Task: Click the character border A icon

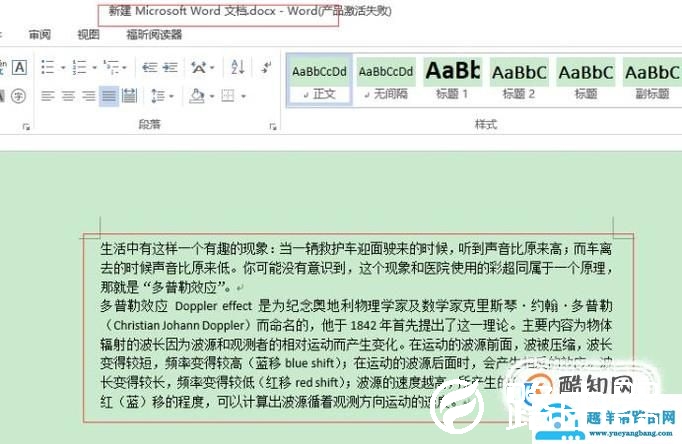Action: click(19, 67)
